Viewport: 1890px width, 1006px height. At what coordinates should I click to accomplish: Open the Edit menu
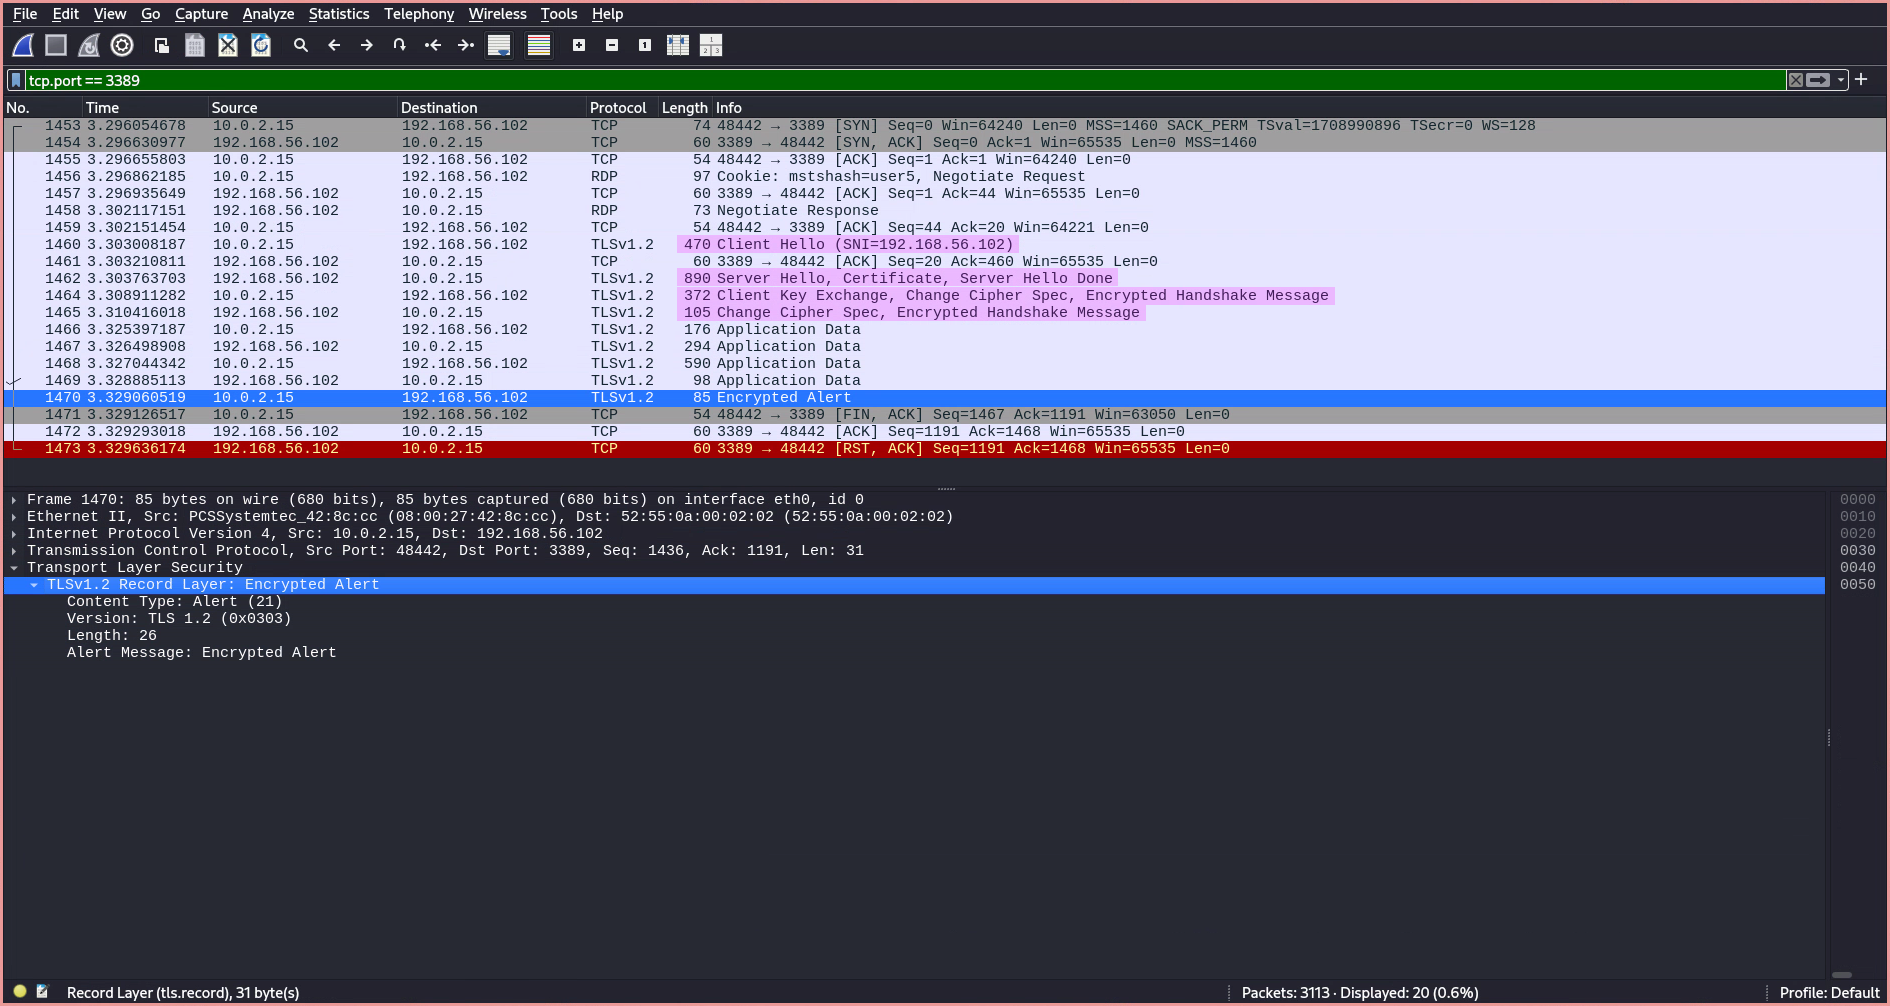(66, 14)
